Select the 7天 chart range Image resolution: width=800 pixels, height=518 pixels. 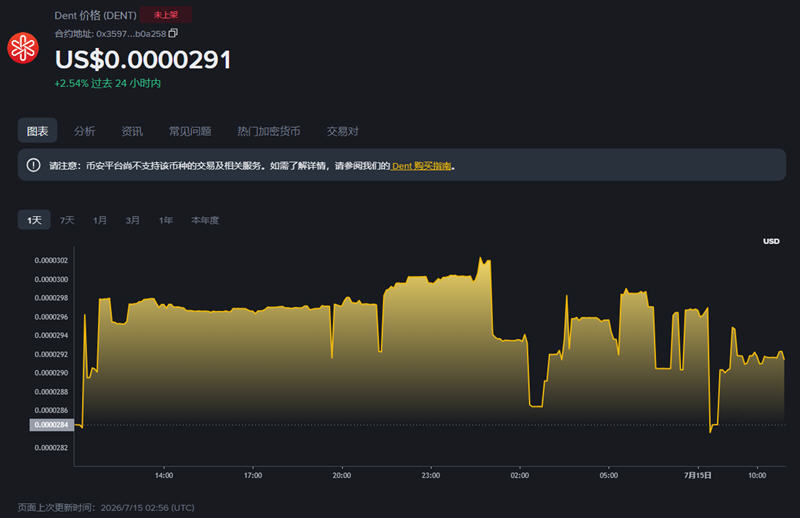pyautogui.click(x=67, y=220)
